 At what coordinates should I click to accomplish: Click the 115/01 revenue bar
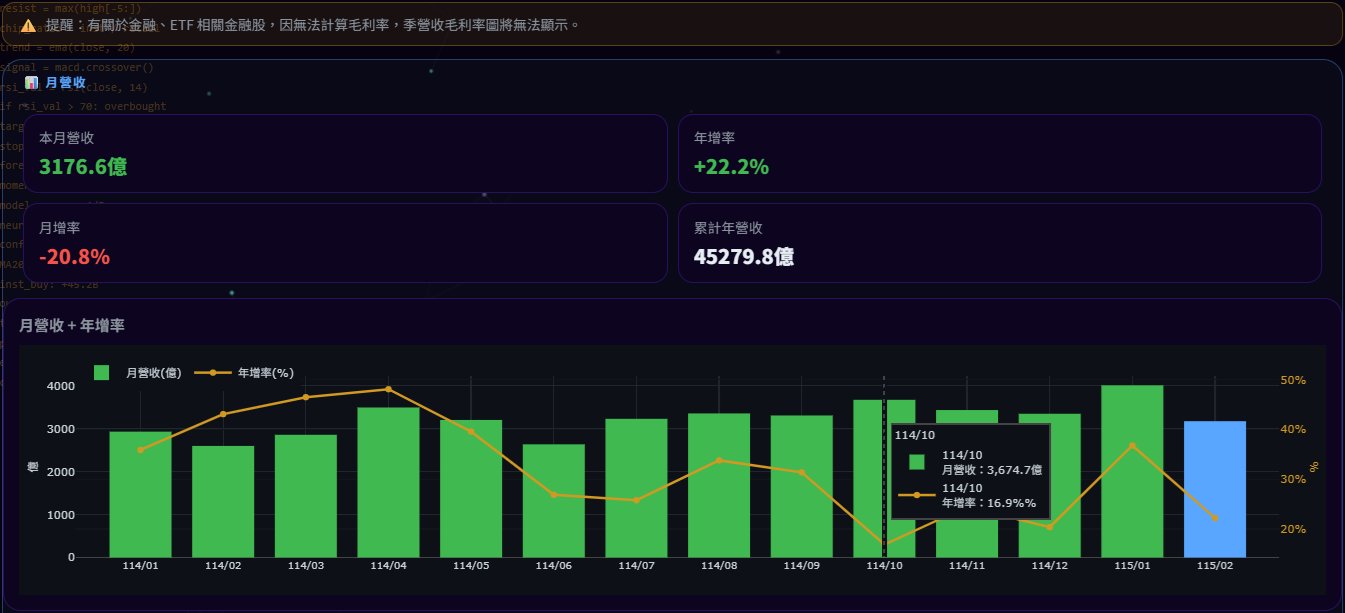(x=1132, y=471)
